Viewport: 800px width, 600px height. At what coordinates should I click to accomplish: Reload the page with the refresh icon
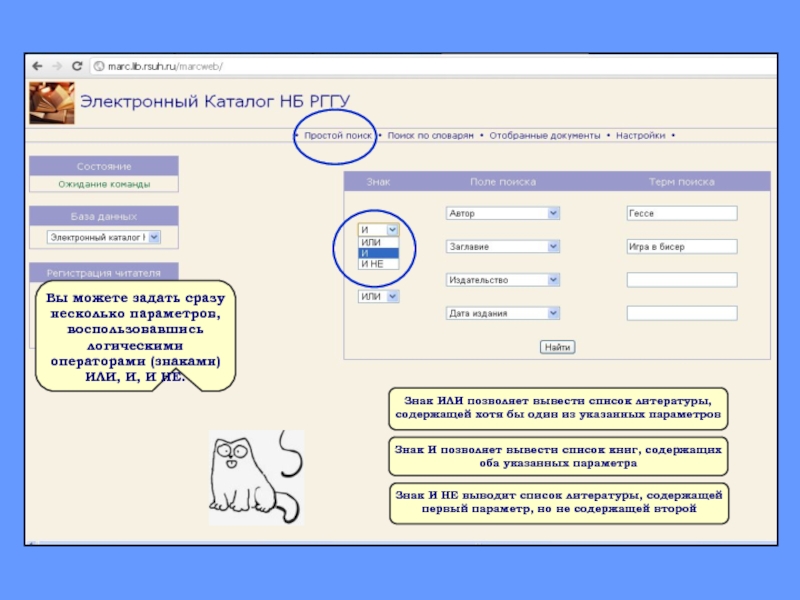pyautogui.click(x=77, y=66)
